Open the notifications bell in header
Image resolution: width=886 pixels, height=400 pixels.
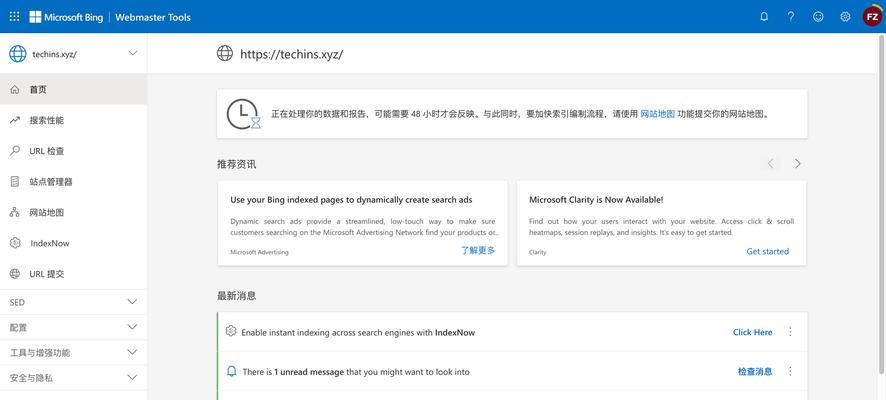pyautogui.click(x=764, y=17)
